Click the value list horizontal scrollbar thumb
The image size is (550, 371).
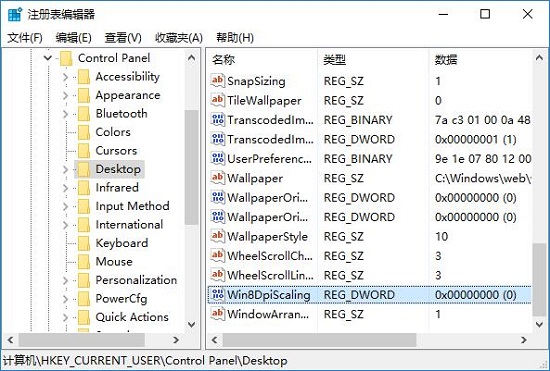(x=319, y=339)
